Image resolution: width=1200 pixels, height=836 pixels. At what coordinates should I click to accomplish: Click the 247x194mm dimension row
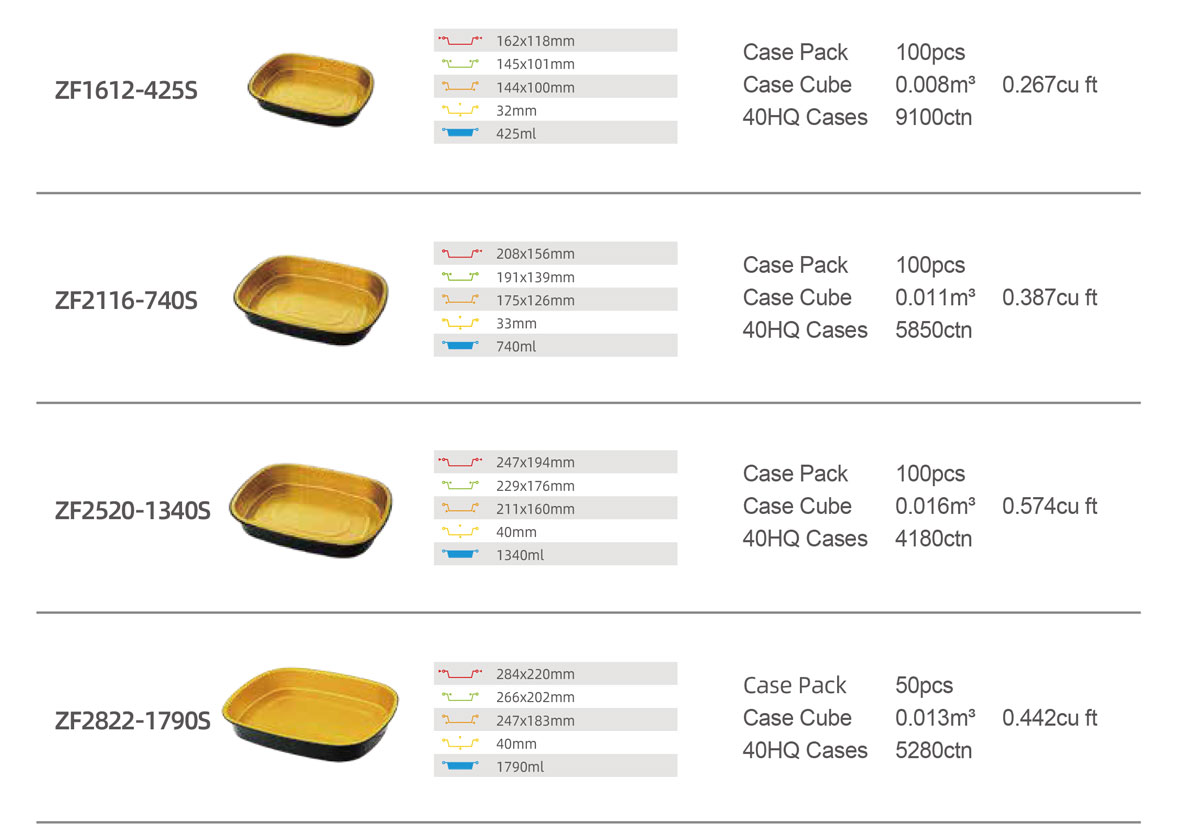pyautogui.click(x=556, y=462)
